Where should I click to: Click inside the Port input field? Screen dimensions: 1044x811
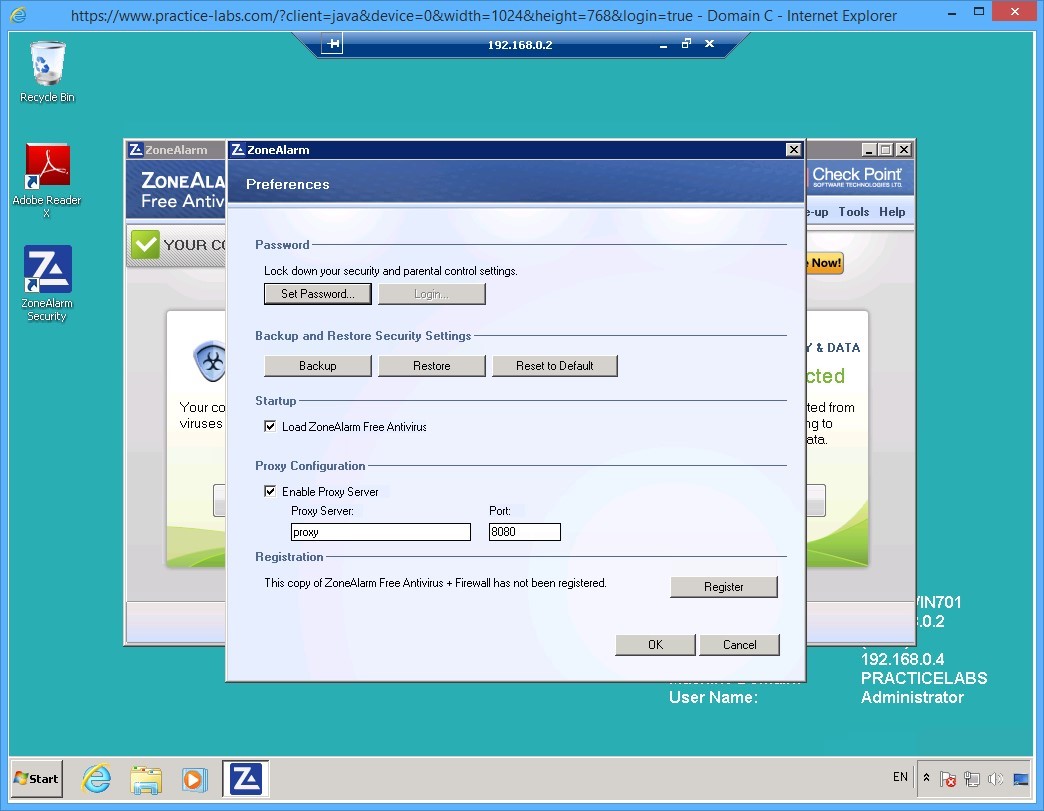coord(524,531)
